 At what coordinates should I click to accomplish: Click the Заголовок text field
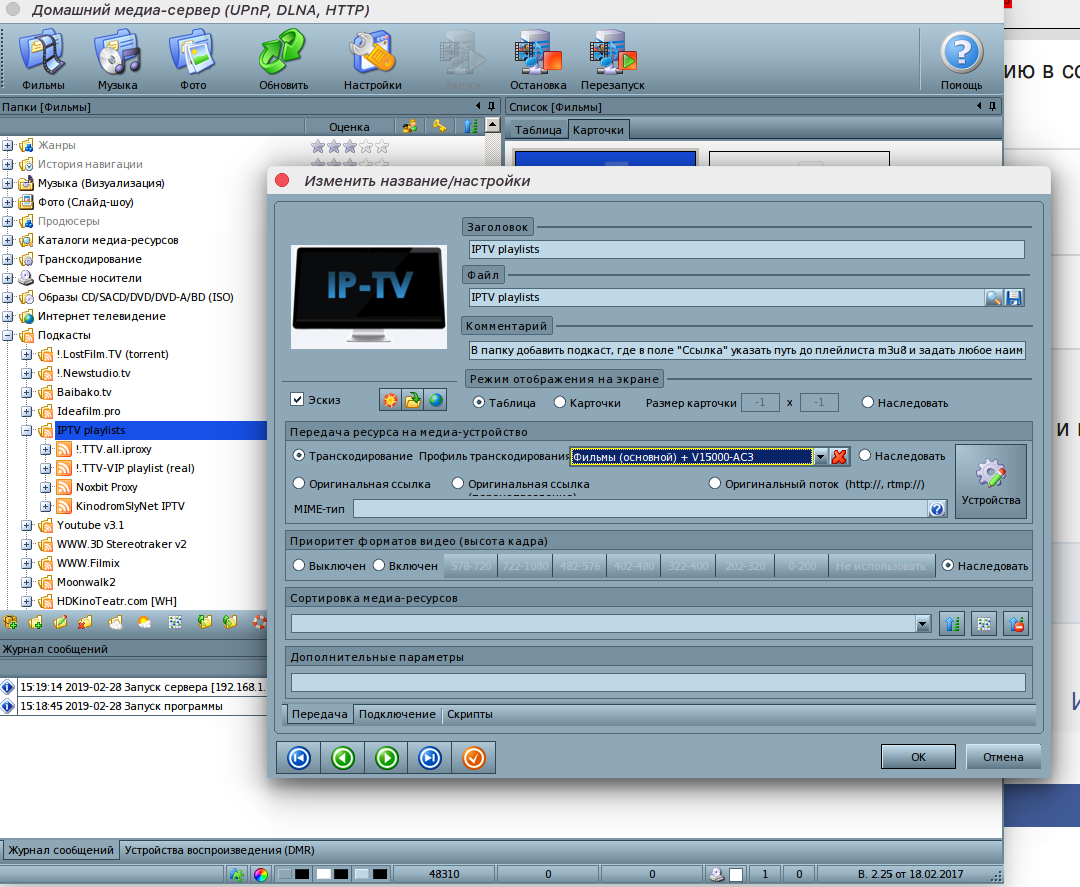pos(746,250)
